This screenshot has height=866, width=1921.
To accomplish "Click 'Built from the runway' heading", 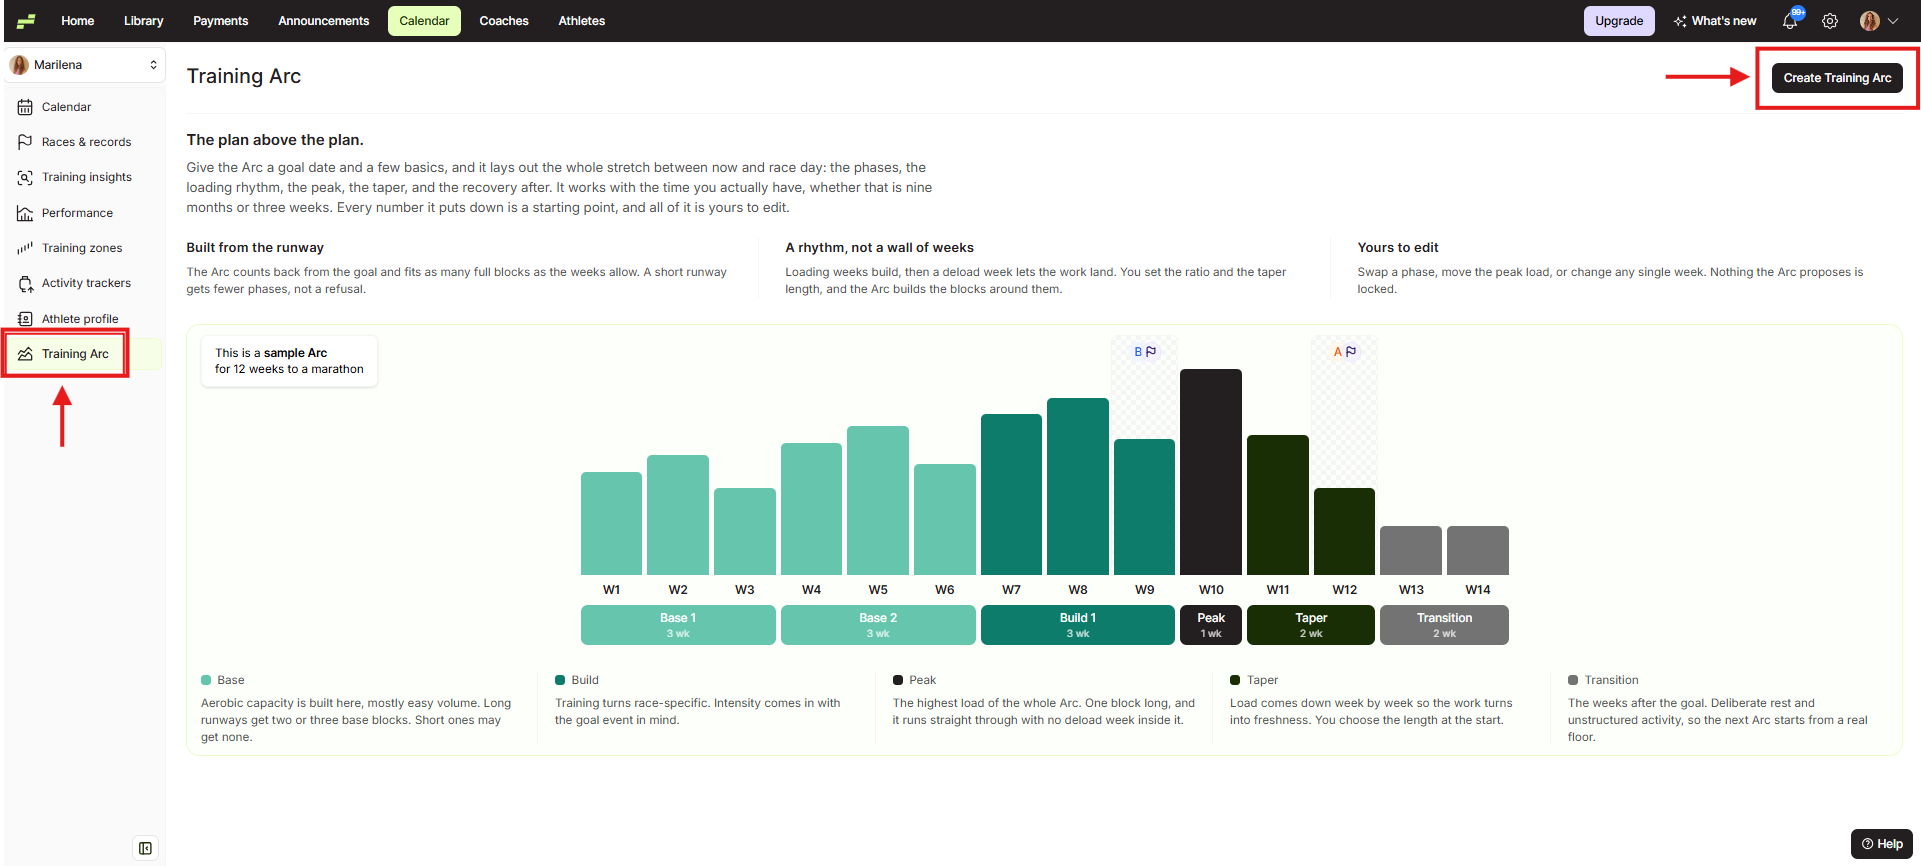I will point(255,248).
